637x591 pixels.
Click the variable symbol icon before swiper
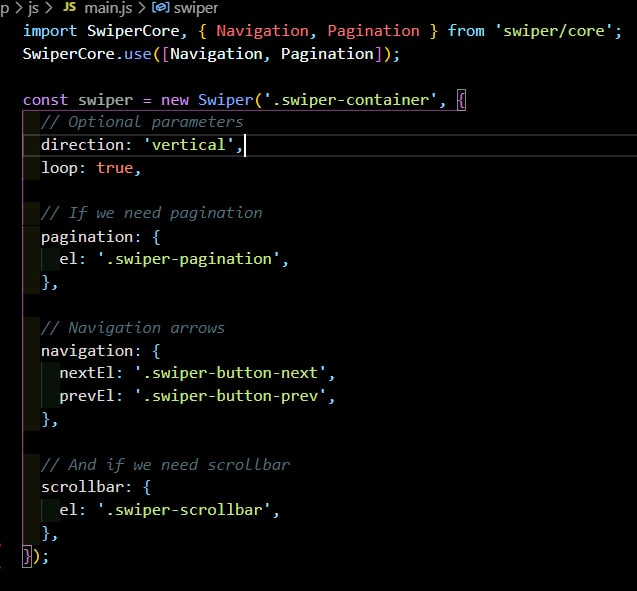[x=160, y=7]
